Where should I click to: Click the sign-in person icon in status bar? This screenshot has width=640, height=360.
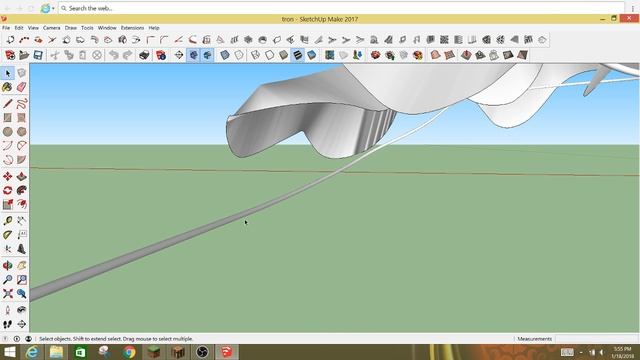(x=28, y=339)
